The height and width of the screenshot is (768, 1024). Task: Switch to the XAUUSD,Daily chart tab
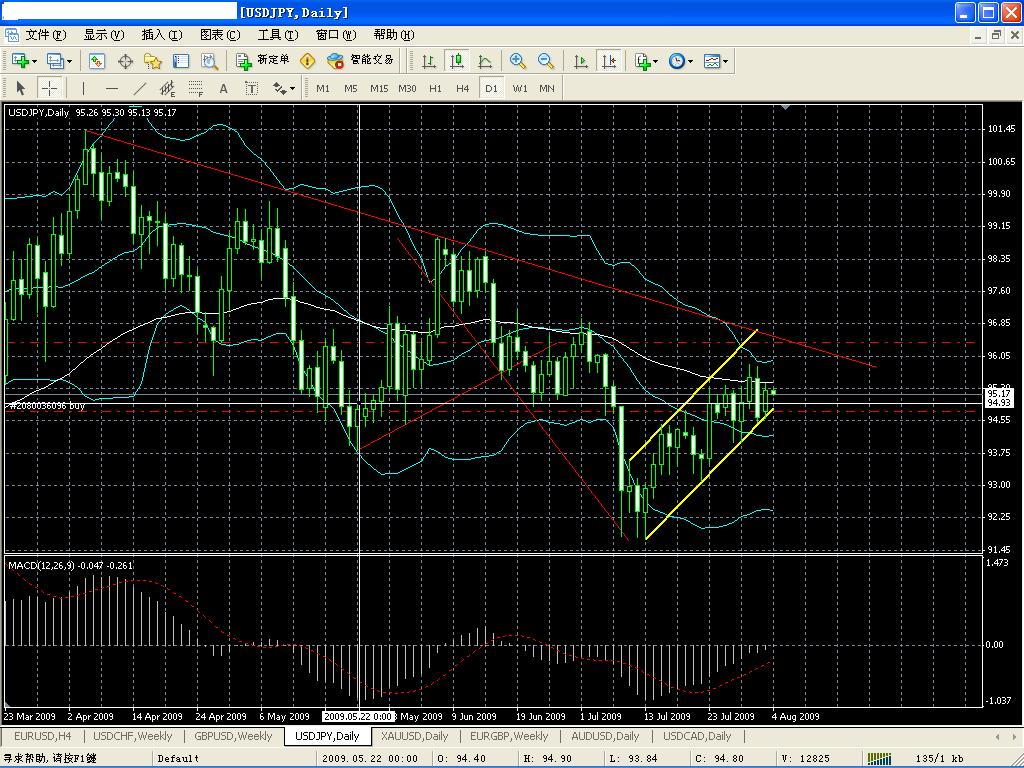414,736
